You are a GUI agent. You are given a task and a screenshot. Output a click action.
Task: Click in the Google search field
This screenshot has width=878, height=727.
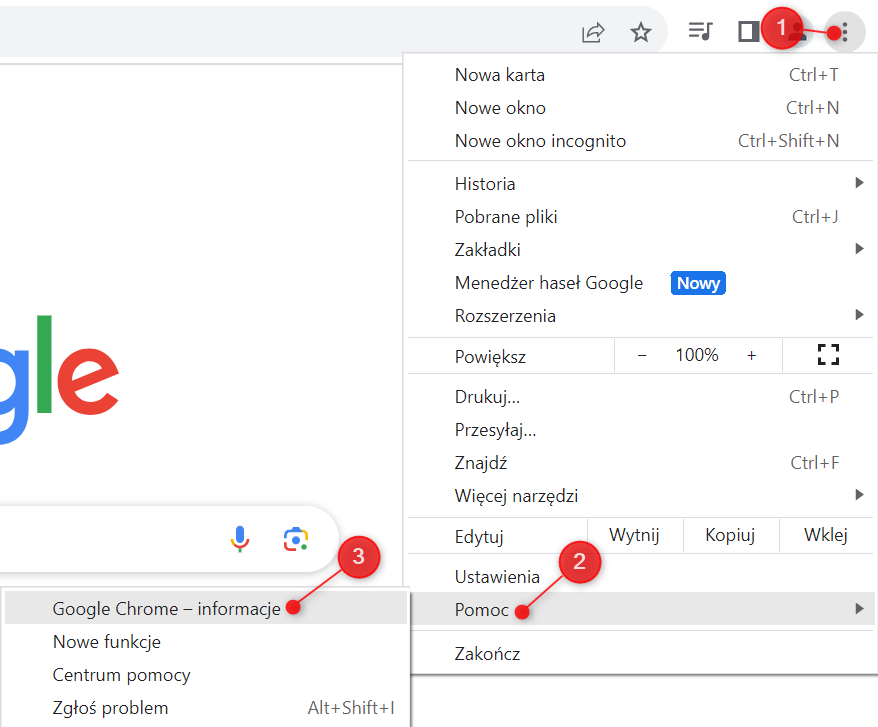pos(100,540)
